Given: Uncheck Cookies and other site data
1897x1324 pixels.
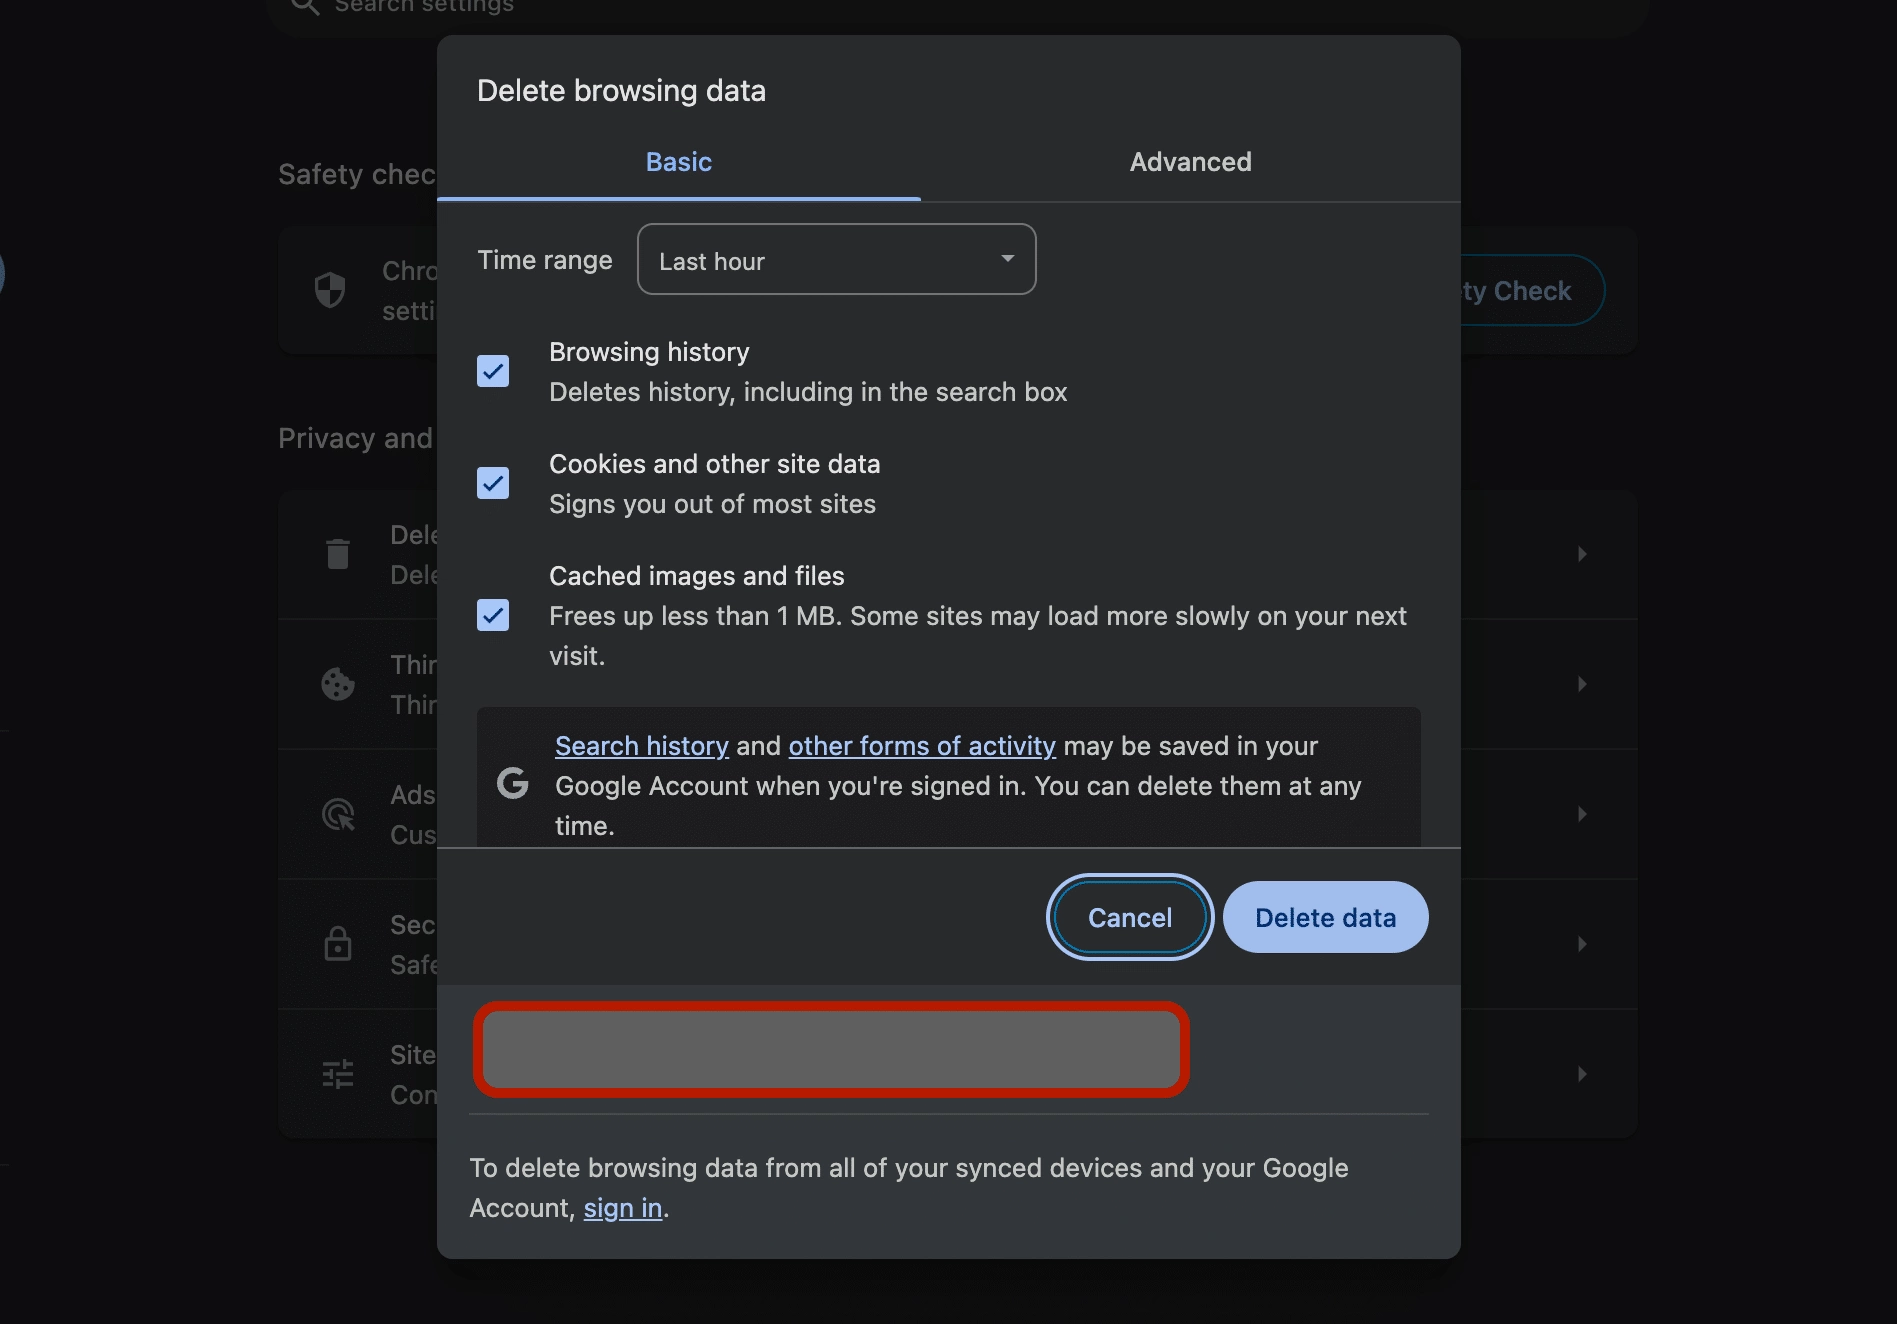Looking at the screenshot, I should point(493,483).
